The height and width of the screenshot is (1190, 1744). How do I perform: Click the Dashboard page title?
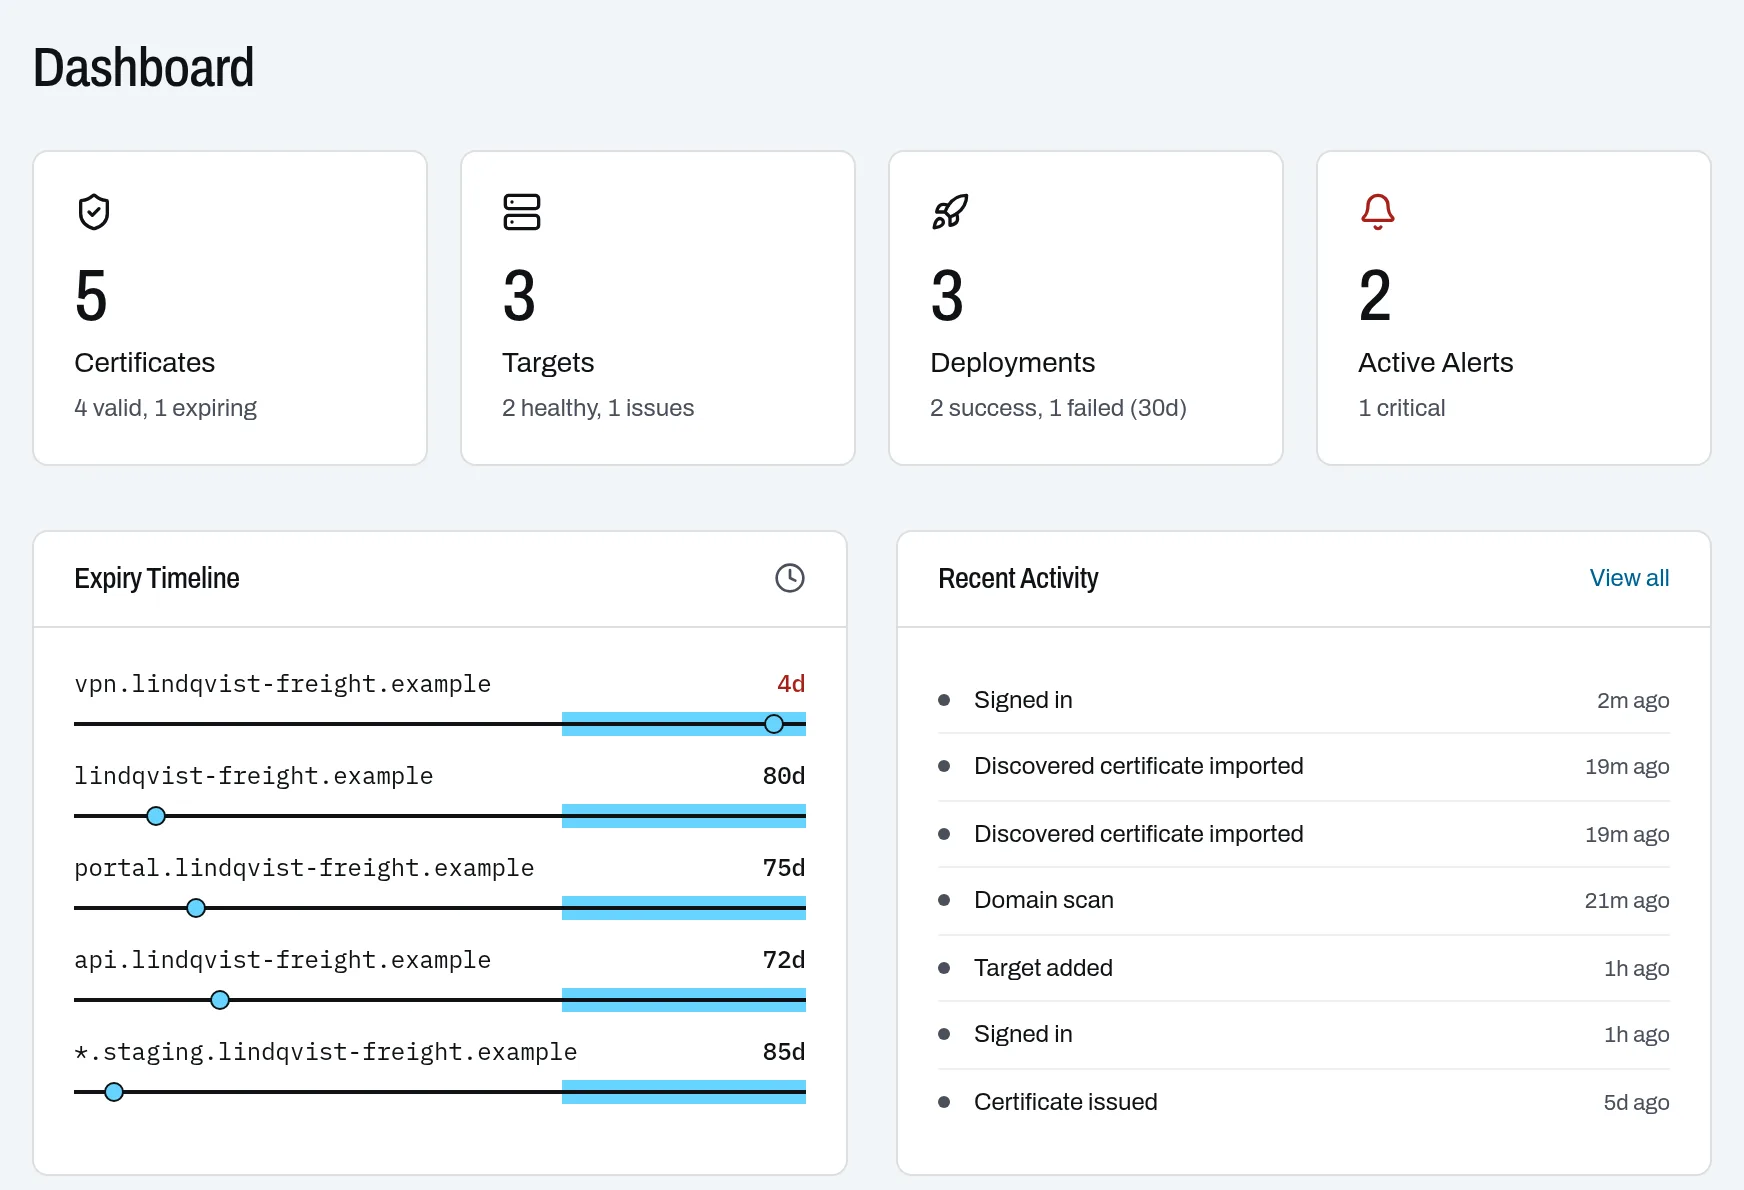point(144,68)
